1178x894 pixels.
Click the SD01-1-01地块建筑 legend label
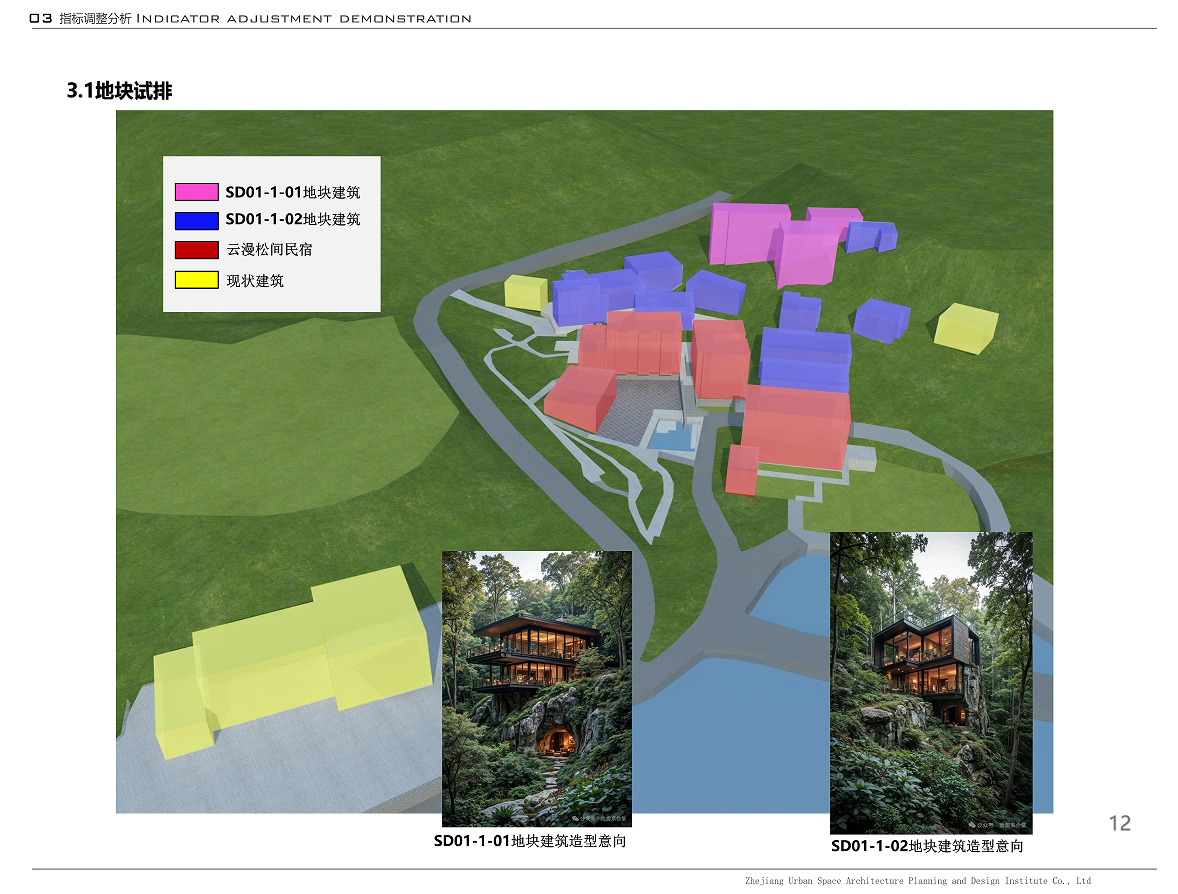pos(292,192)
